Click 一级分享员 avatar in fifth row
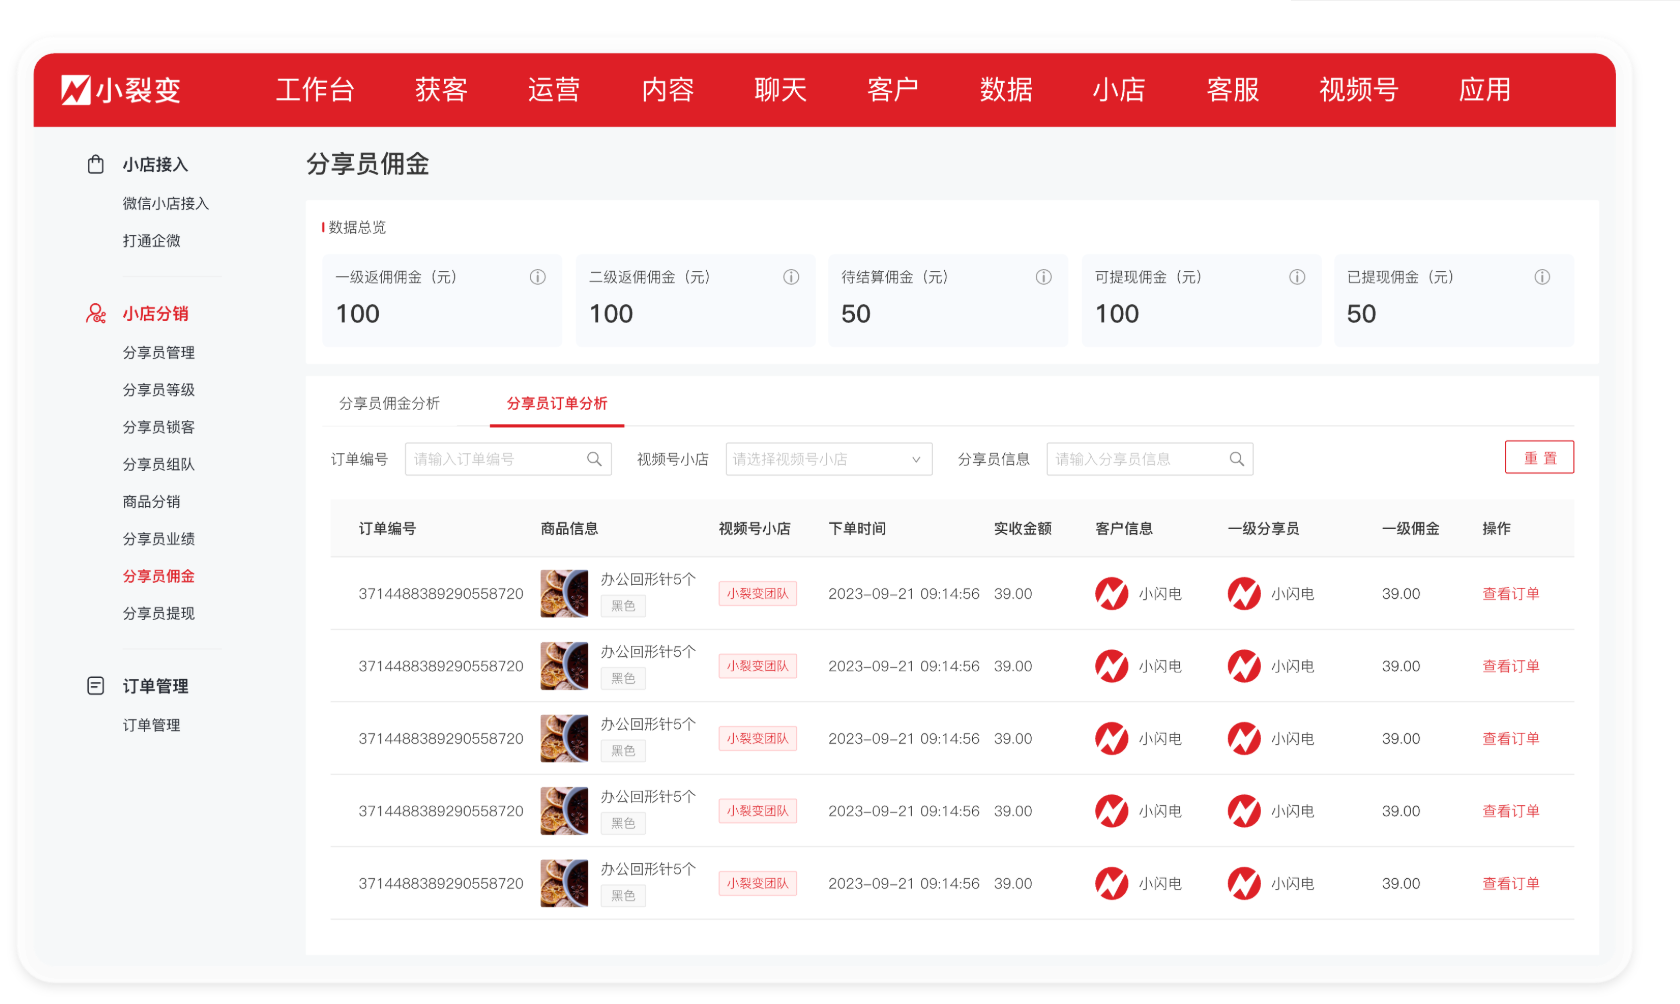The width and height of the screenshot is (1680, 1004). (x=1244, y=883)
